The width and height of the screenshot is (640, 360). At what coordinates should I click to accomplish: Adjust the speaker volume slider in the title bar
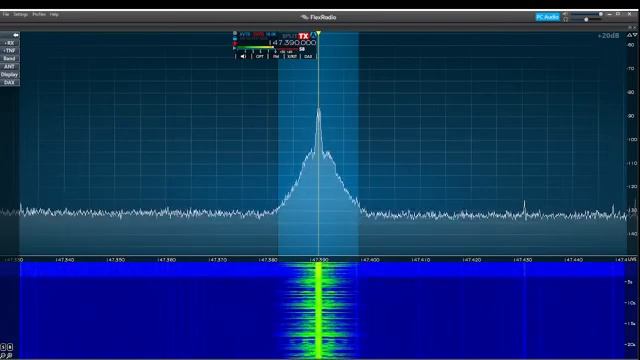587,14
